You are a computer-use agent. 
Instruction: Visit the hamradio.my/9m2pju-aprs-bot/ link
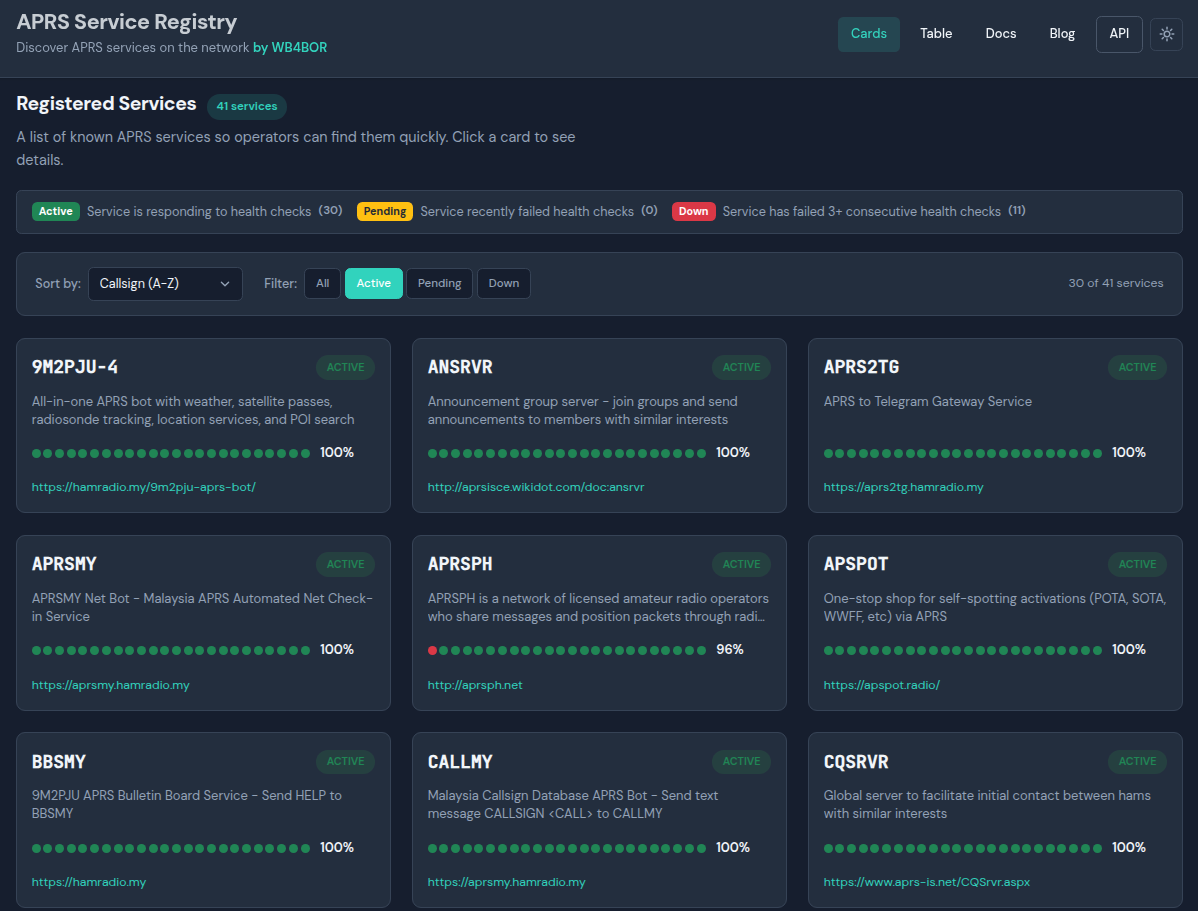144,487
